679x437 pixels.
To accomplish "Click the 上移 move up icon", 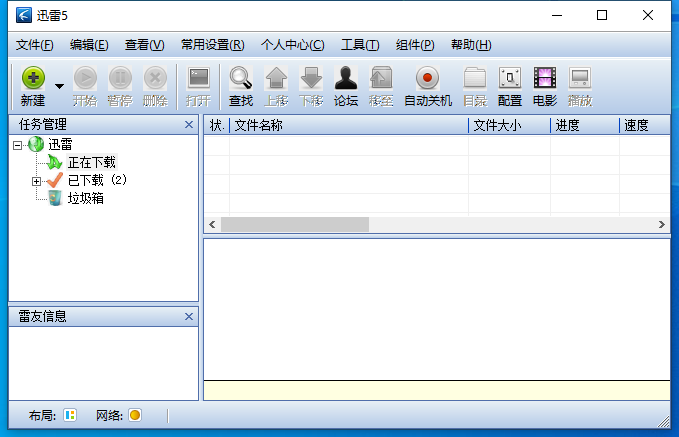I will pyautogui.click(x=276, y=86).
